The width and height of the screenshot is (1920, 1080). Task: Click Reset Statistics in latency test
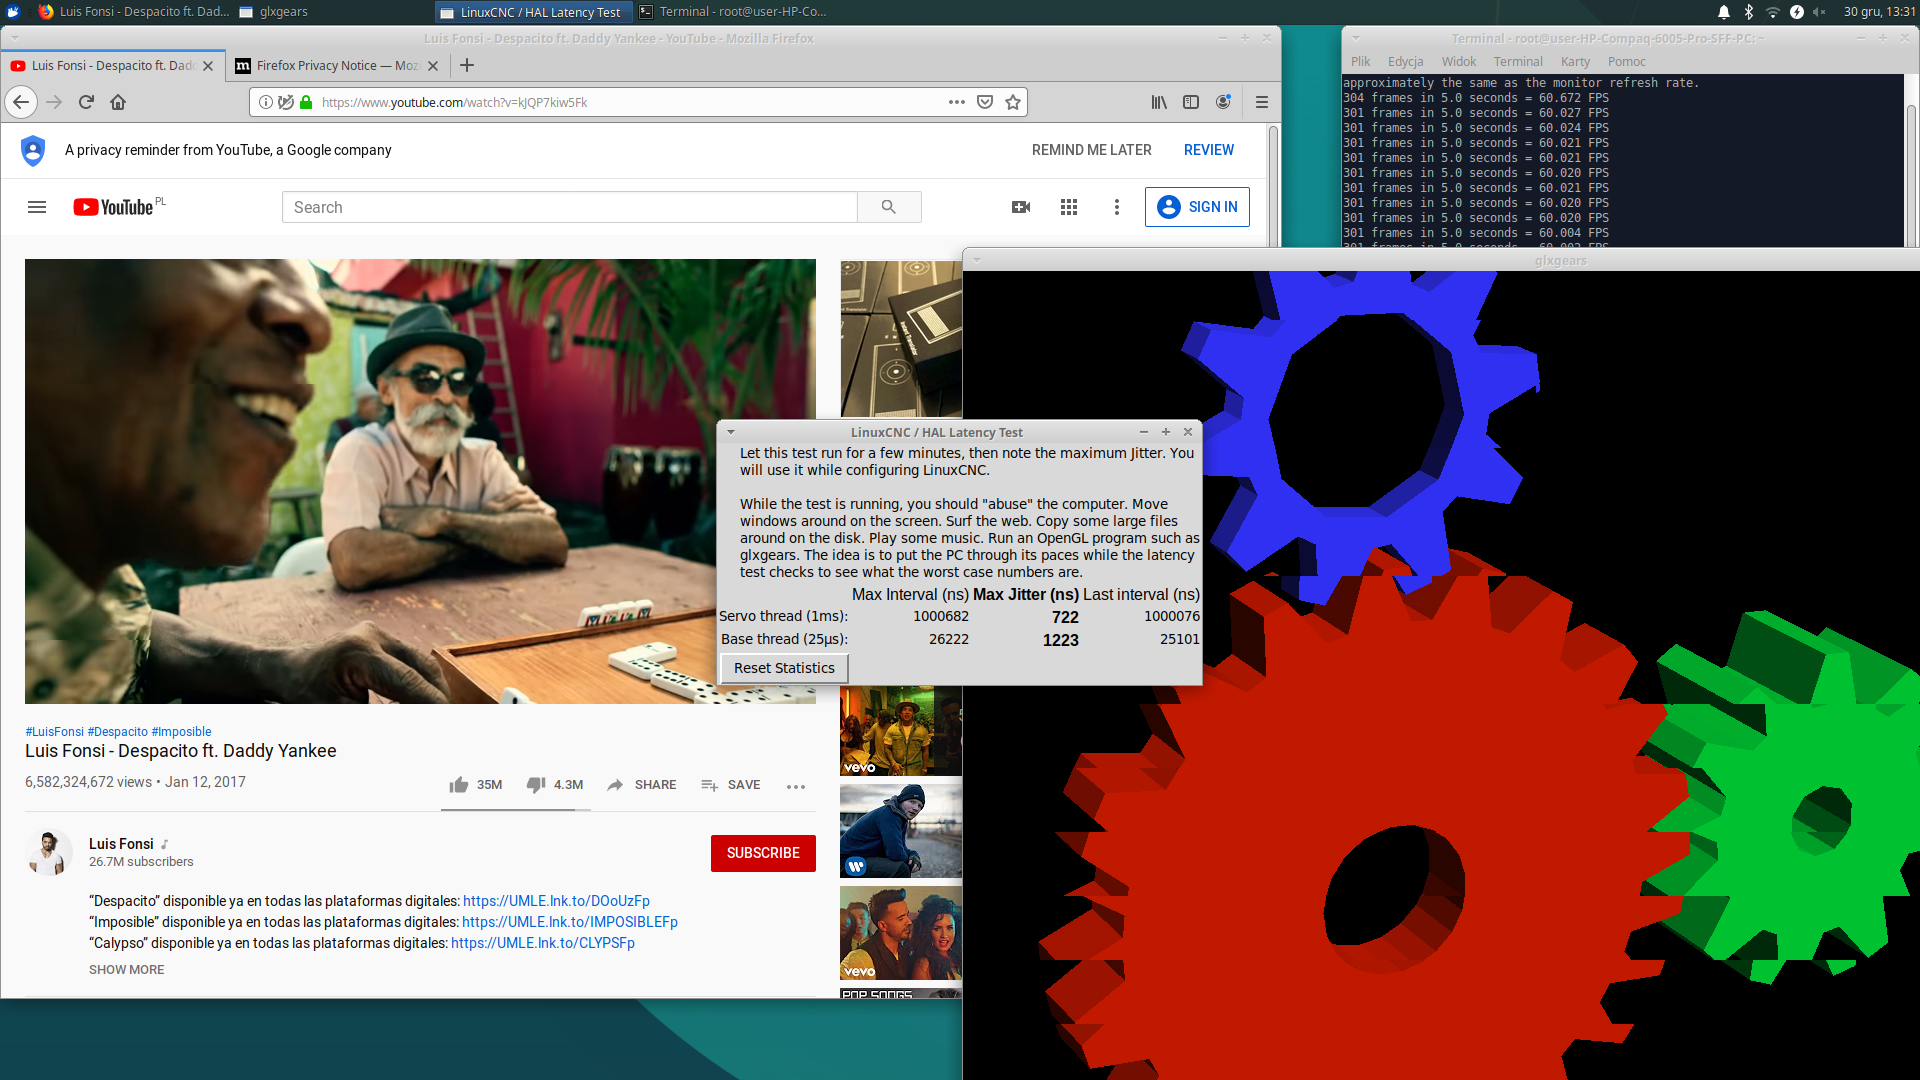pyautogui.click(x=784, y=668)
